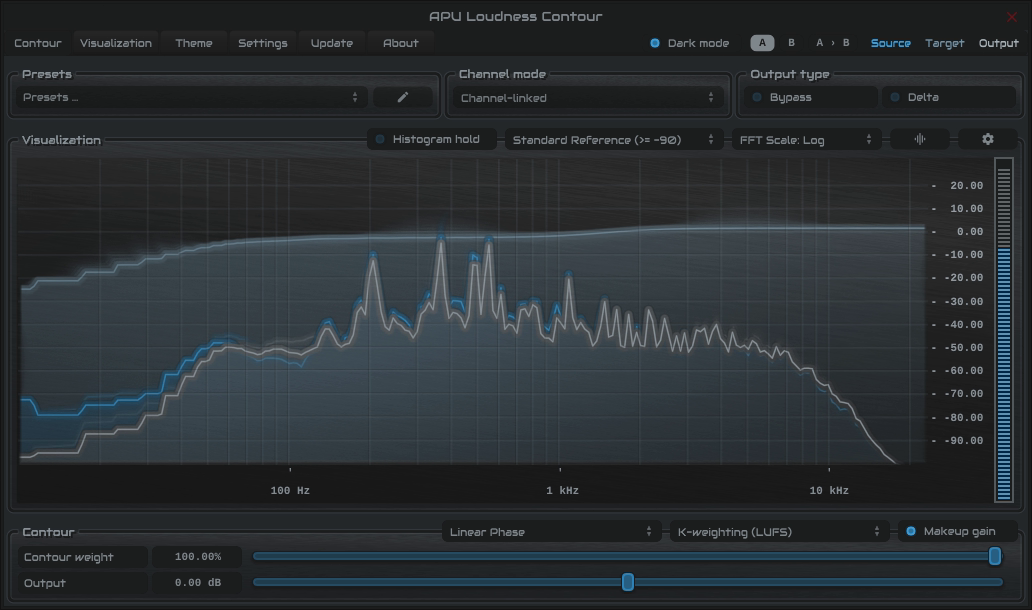Open the Settings tab
Screen dimensions: 1032x610
263,43
